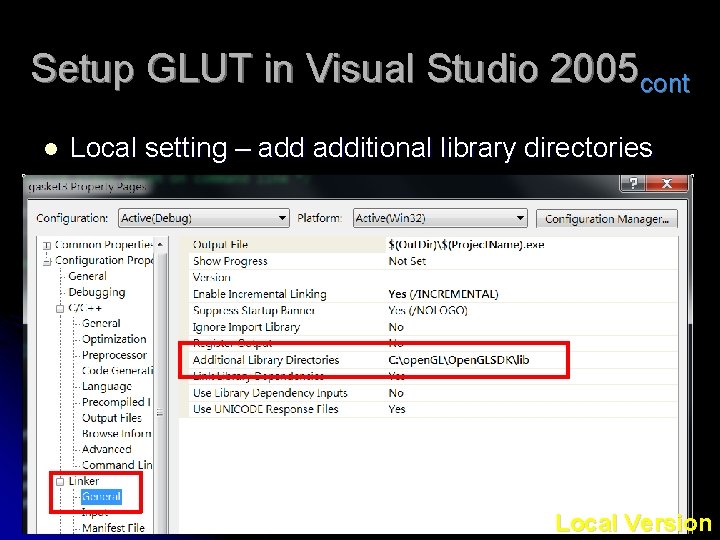Select General under Configuration Properties

87,276
